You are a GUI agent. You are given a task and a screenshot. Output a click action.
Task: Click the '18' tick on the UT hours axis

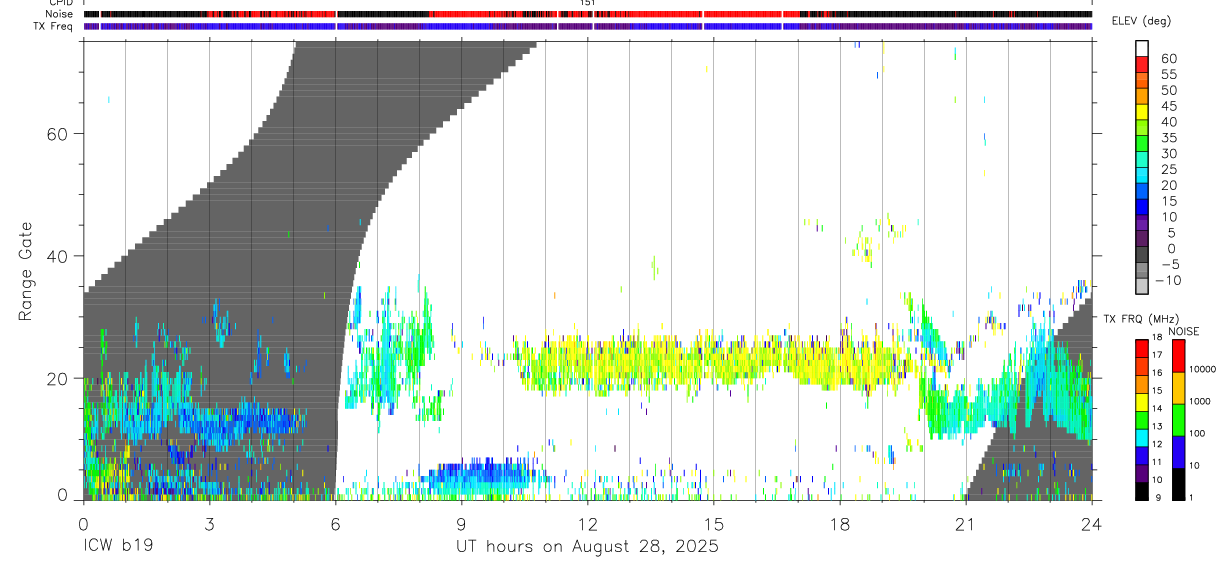click(840, 524)
